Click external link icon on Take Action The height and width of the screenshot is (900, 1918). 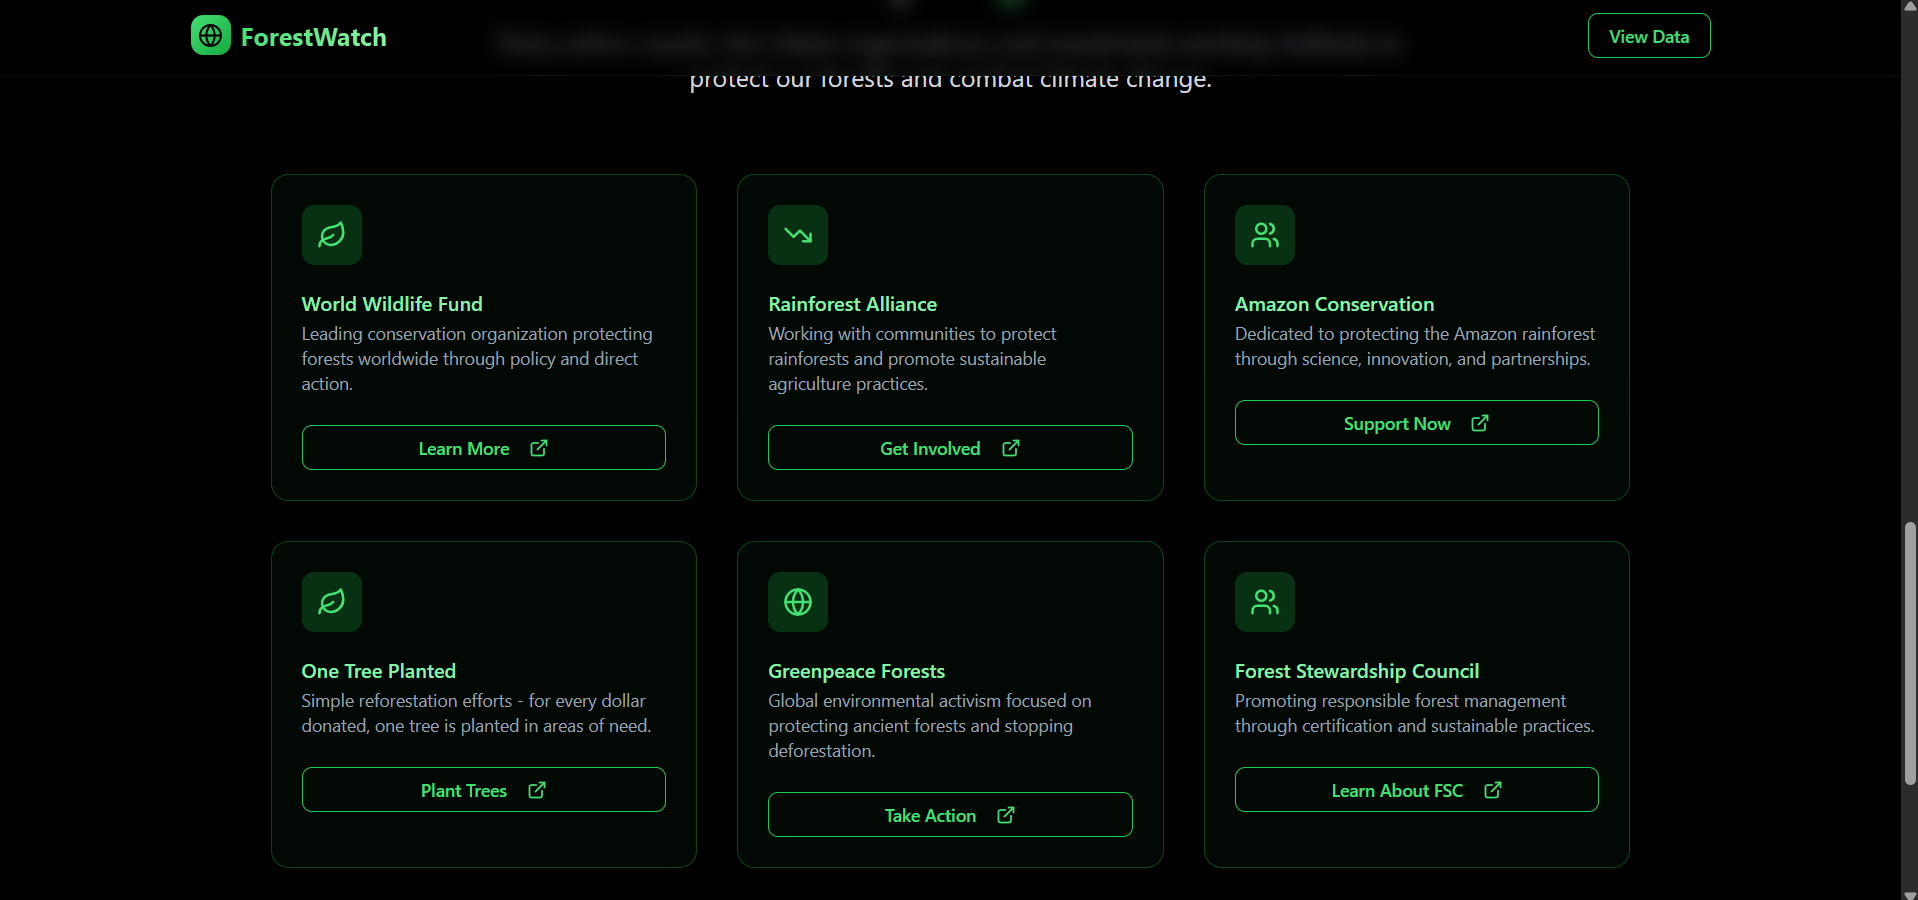pyautogui.click(x=1006, y=815)
